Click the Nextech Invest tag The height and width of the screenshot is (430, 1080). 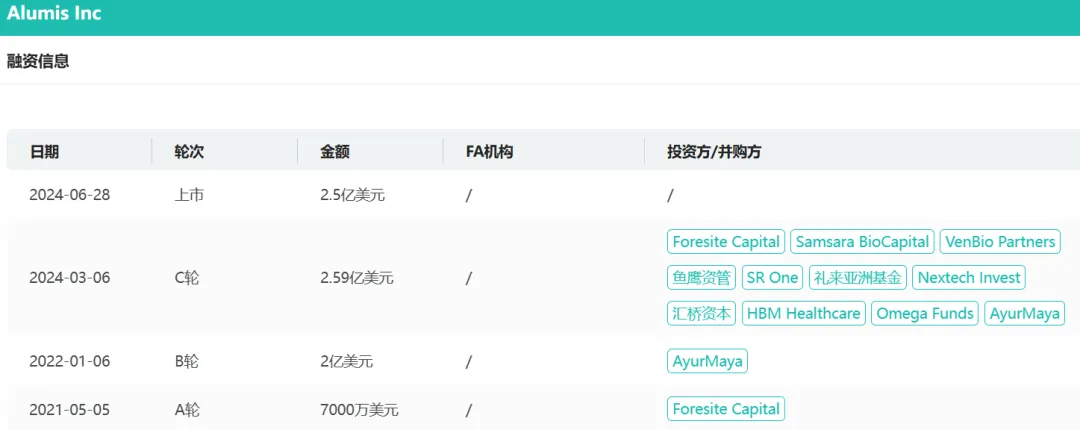(x=969, y=278)
